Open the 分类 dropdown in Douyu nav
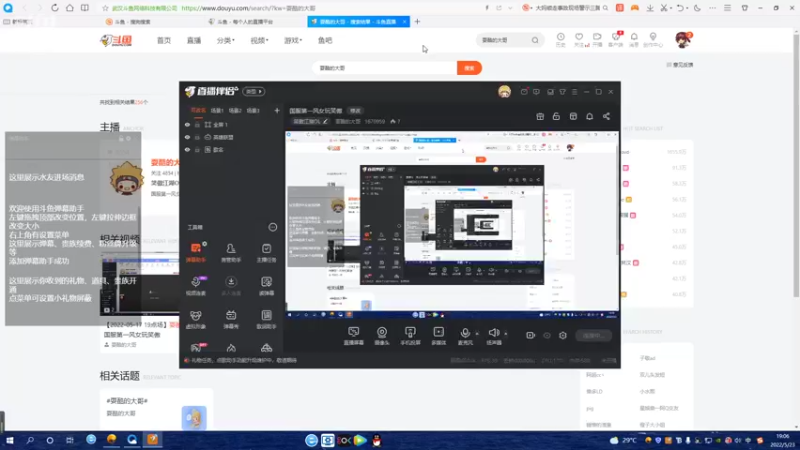The width and height of the screenshot is (800, 450). [226, 40]
